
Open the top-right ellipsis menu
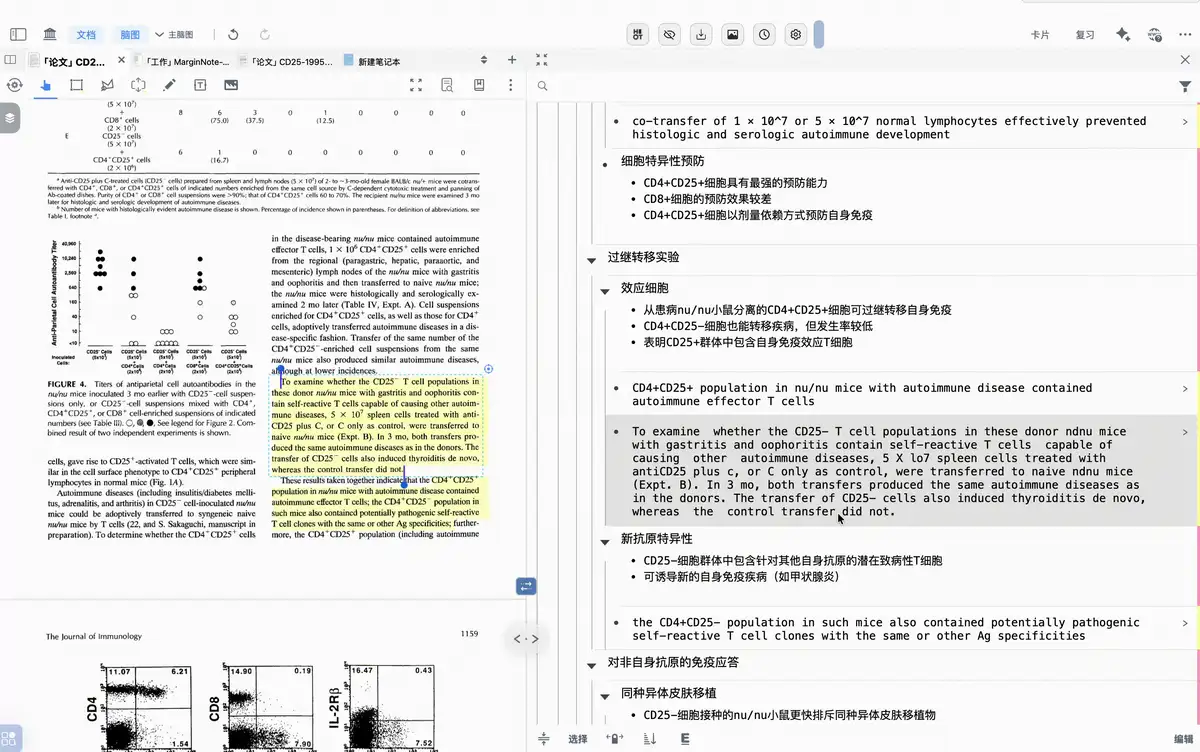(1185, 35)
